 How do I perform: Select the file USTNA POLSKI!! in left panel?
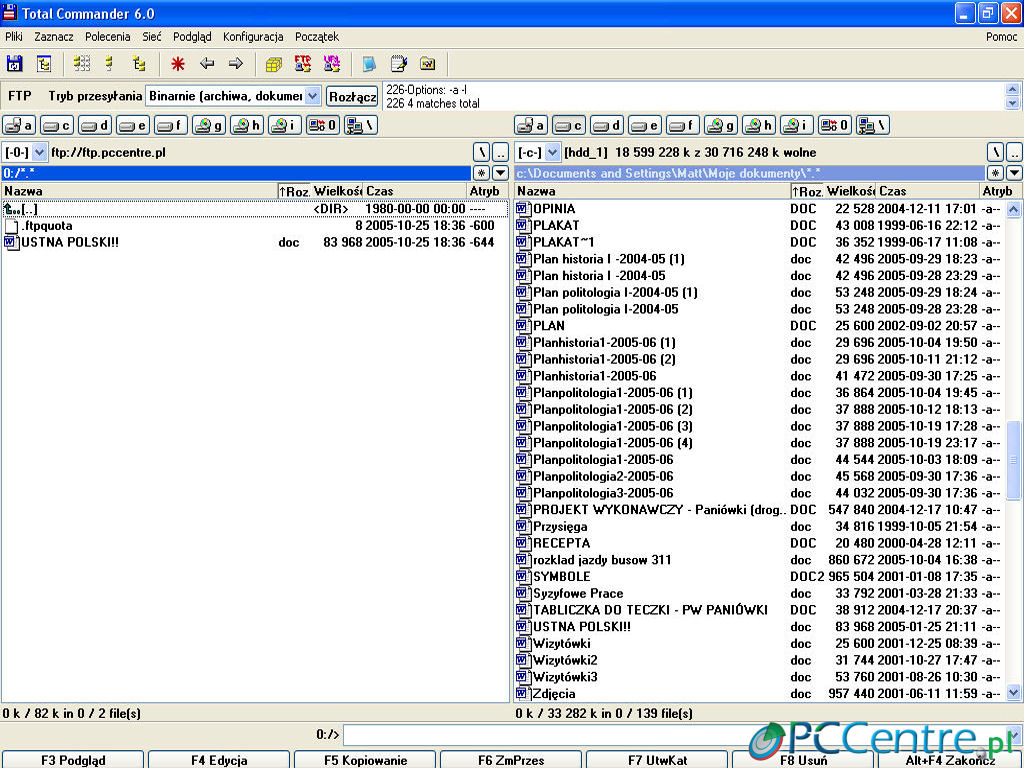click(70, 242)
